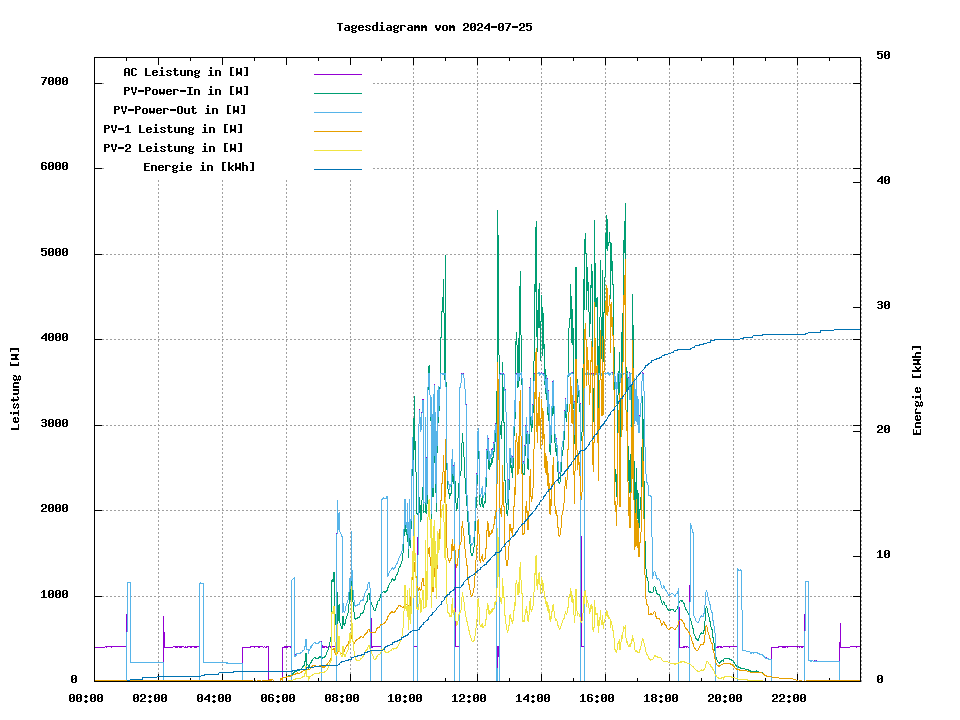Click line sample beside Energie legend entry
Screen dimensions: 960x720
tap(337, 169)
